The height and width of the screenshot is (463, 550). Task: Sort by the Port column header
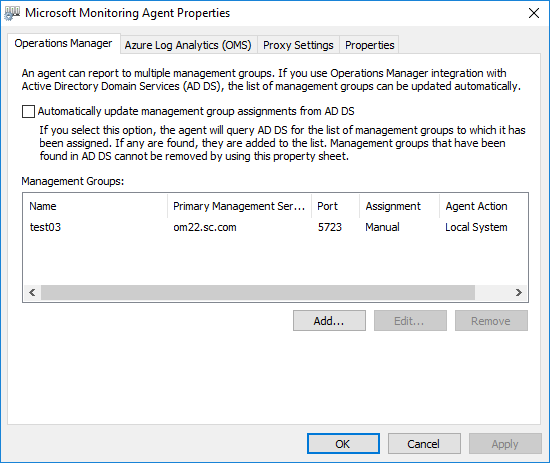335,206
